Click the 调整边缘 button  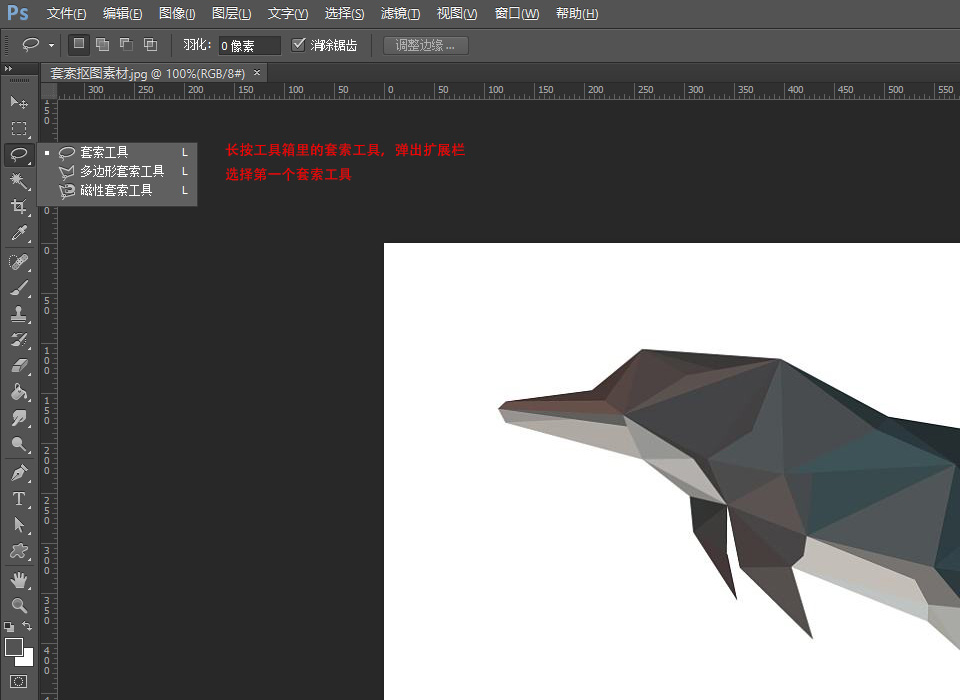click(425, 45)
